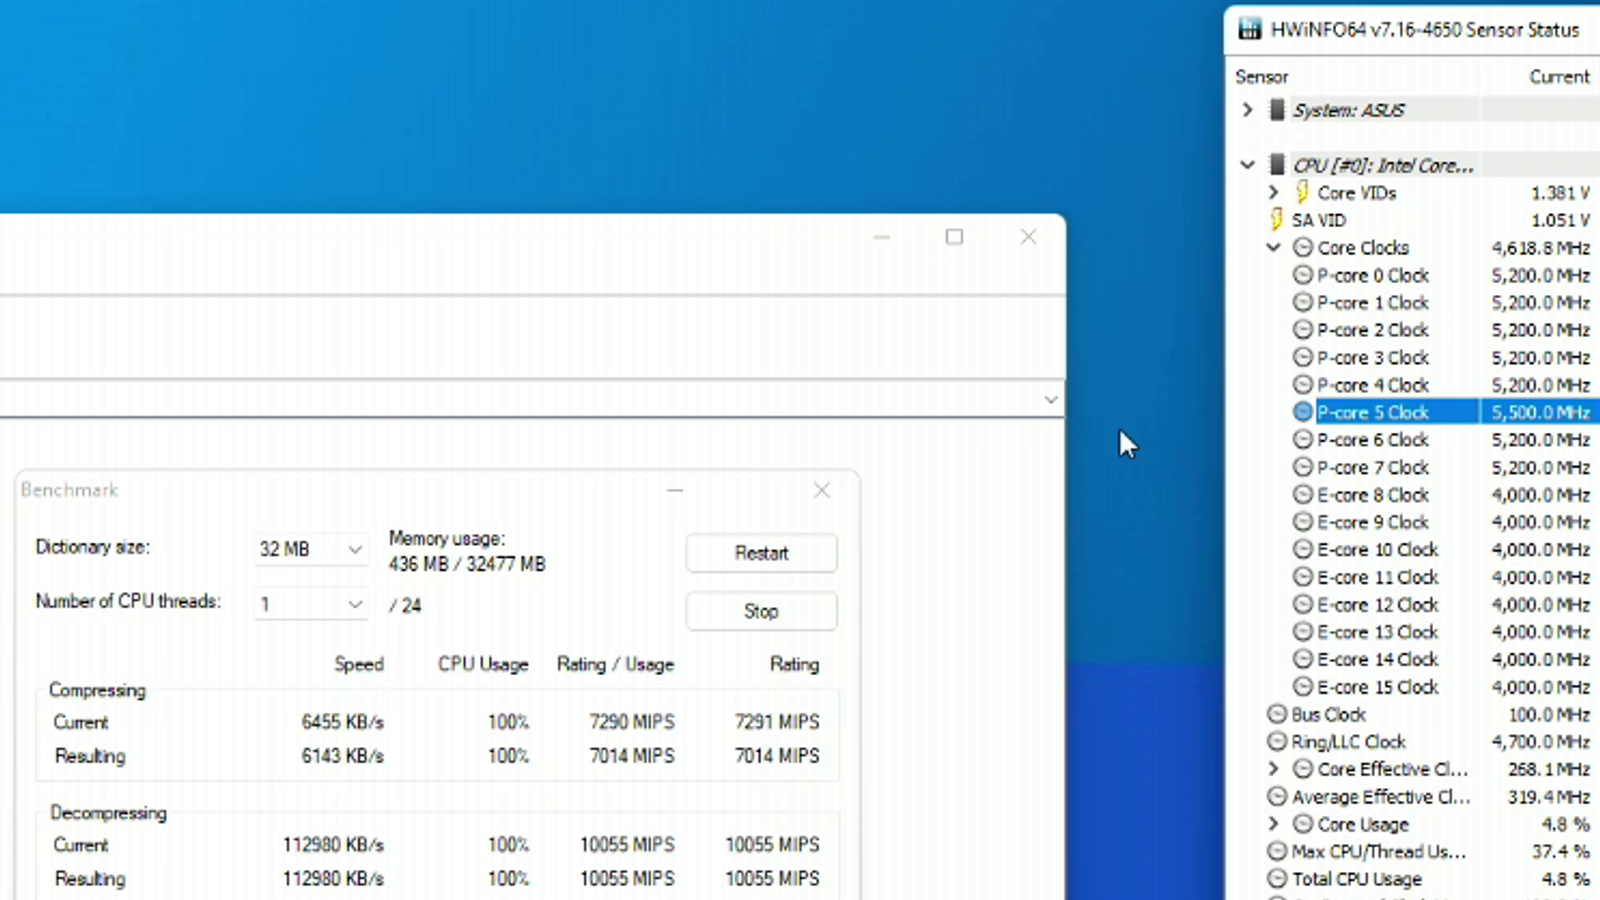Screen dimensions: 1600x900
Task: Click the E-core 13 Clock icon
Action: (x=1302, y=632)
